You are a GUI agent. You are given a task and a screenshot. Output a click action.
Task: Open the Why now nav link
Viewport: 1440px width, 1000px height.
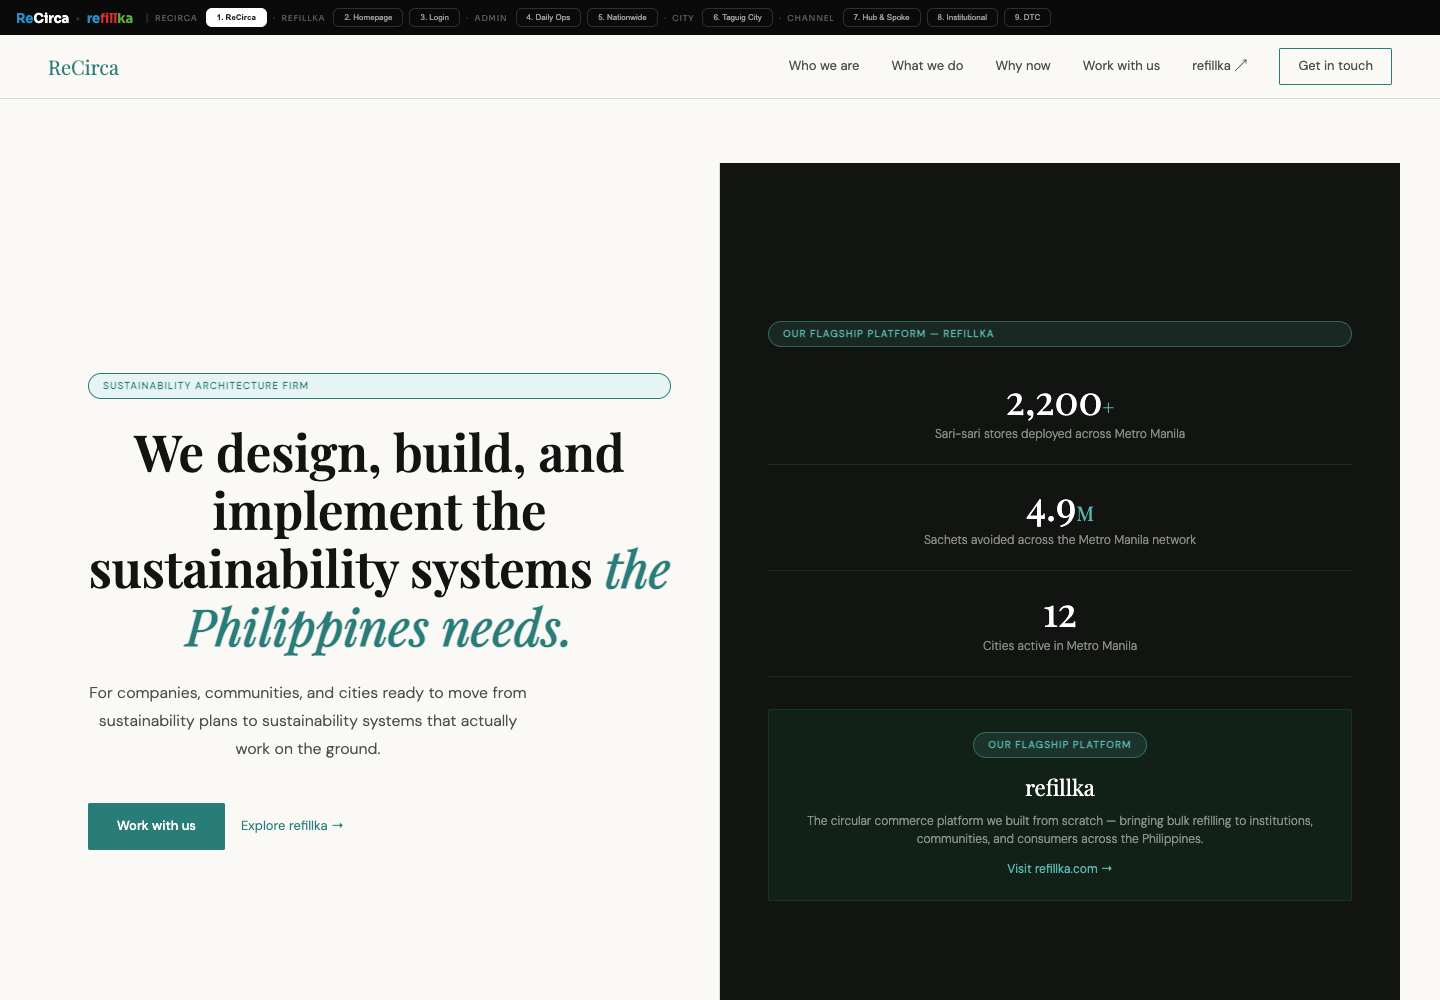click(x=1023, y=66)
